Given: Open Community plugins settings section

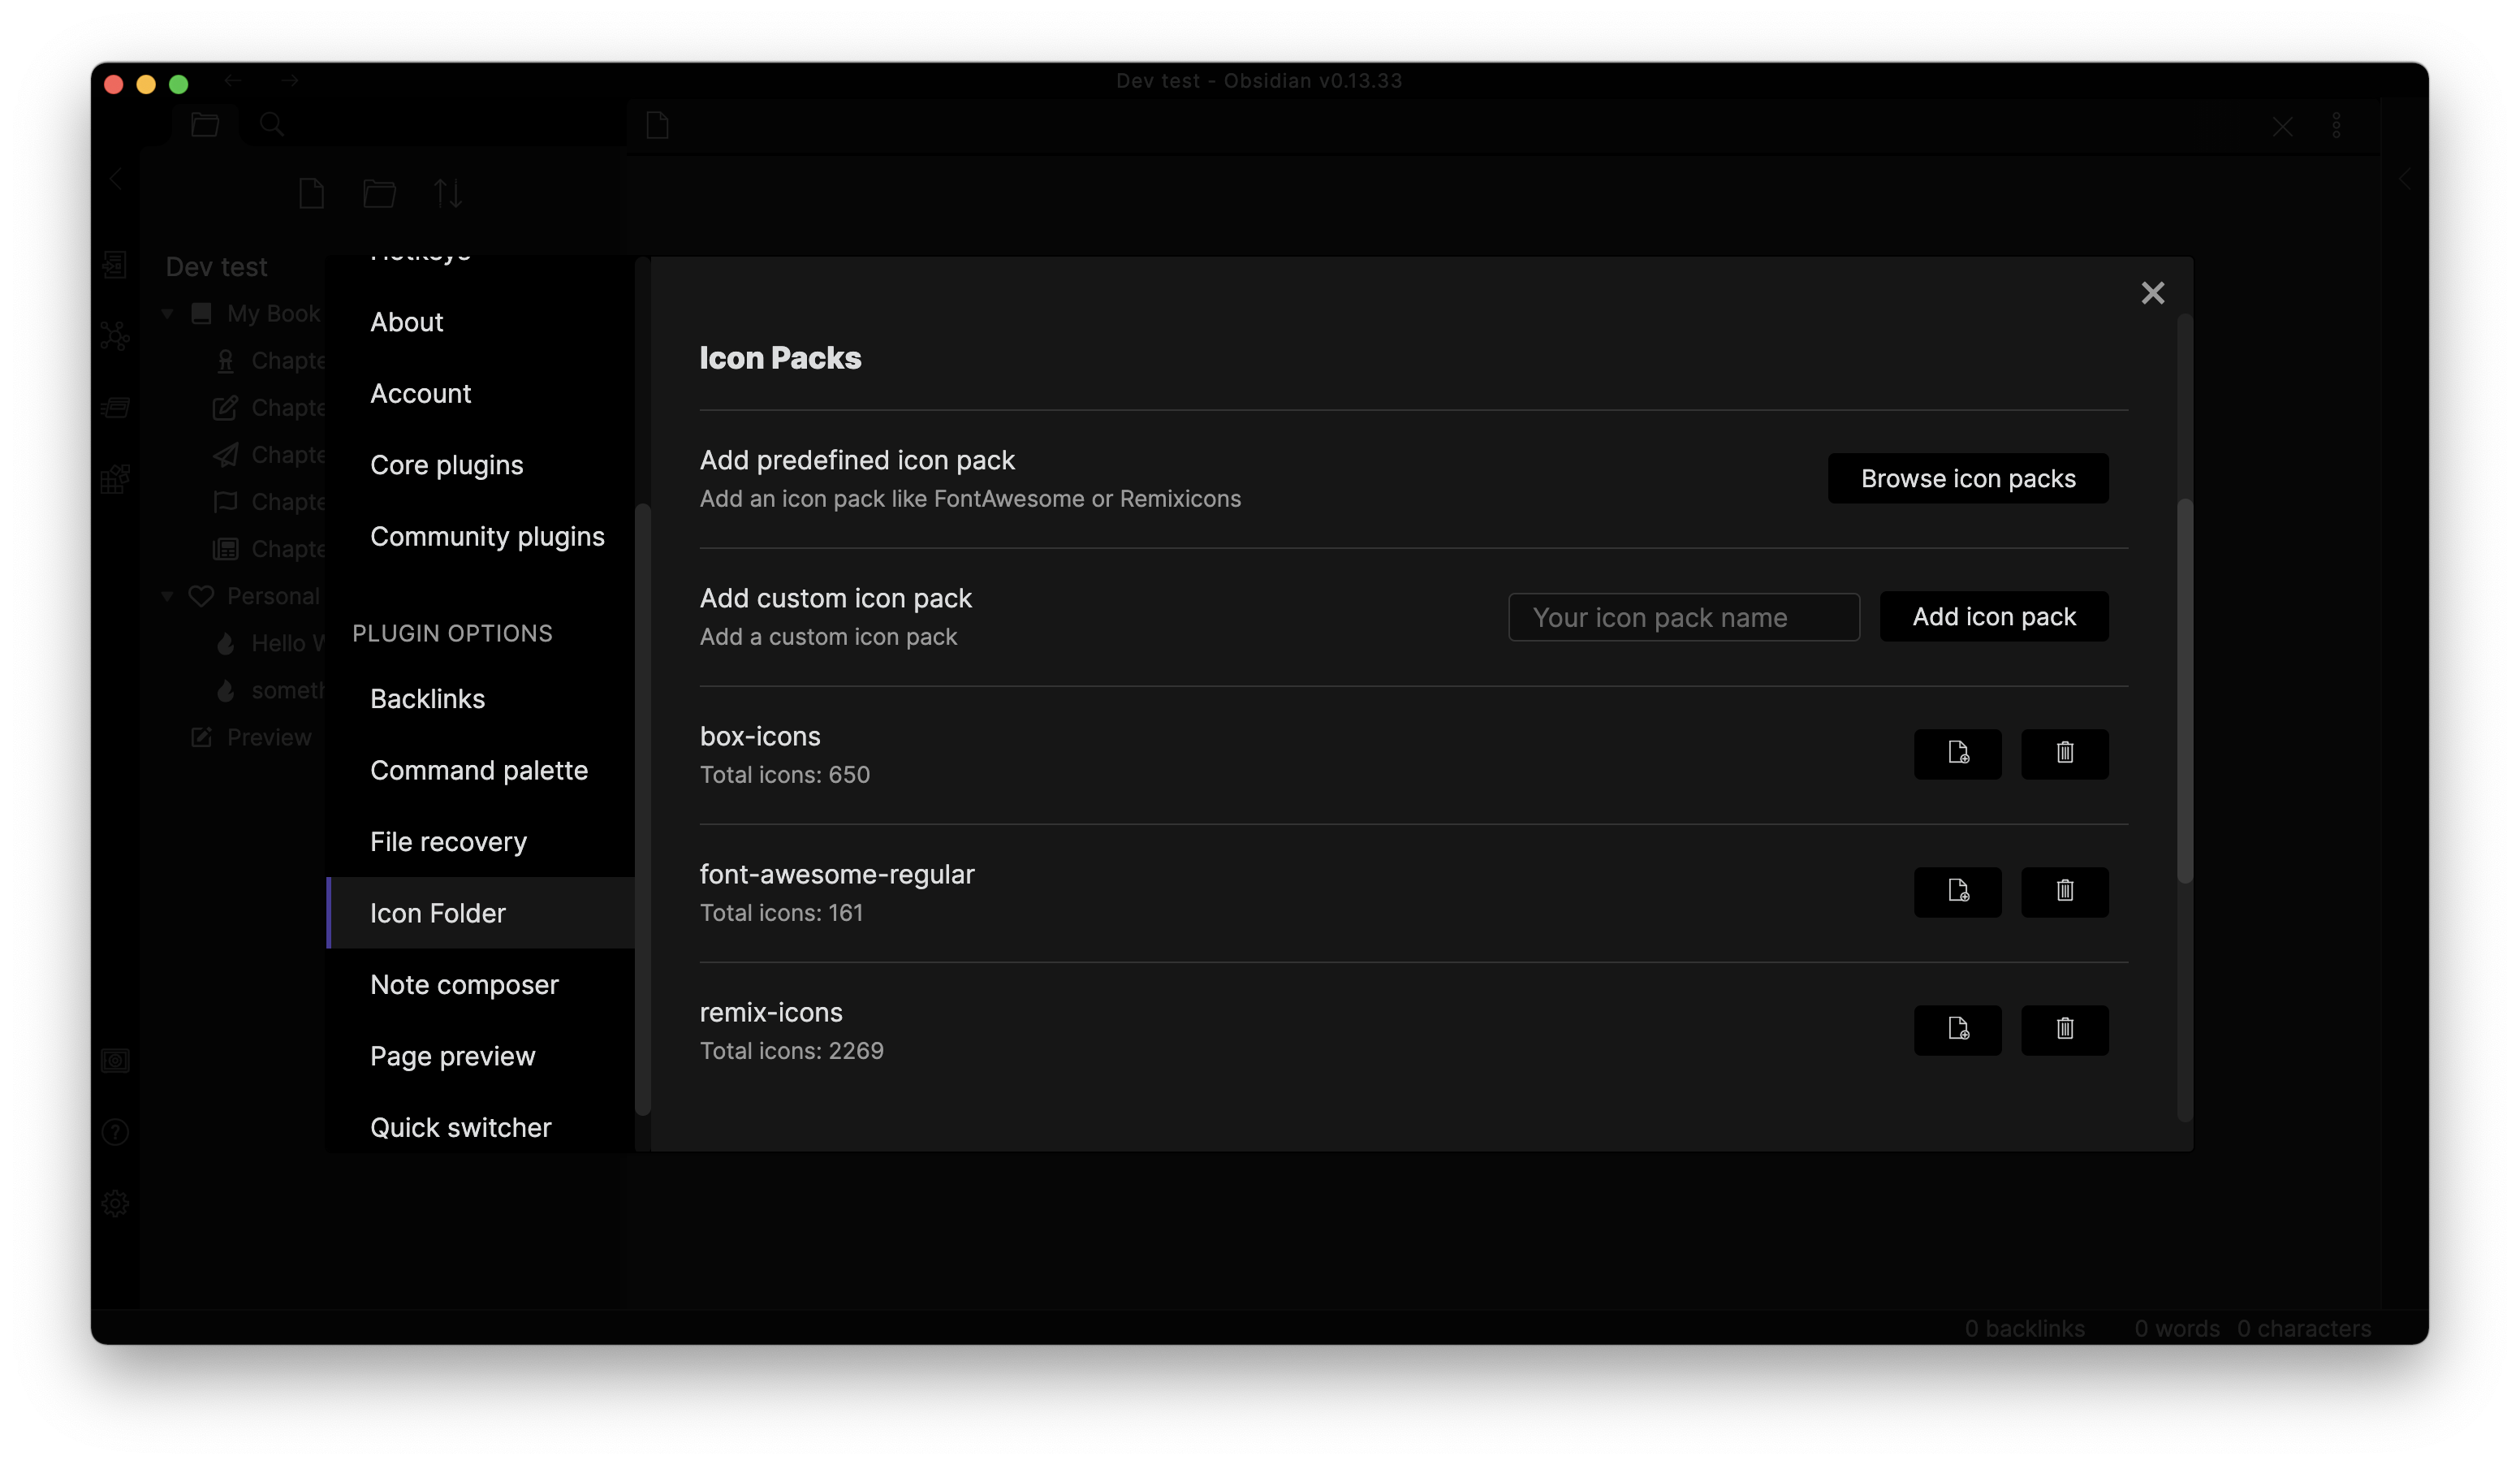Looking at the screenshot, I should 487,537.
